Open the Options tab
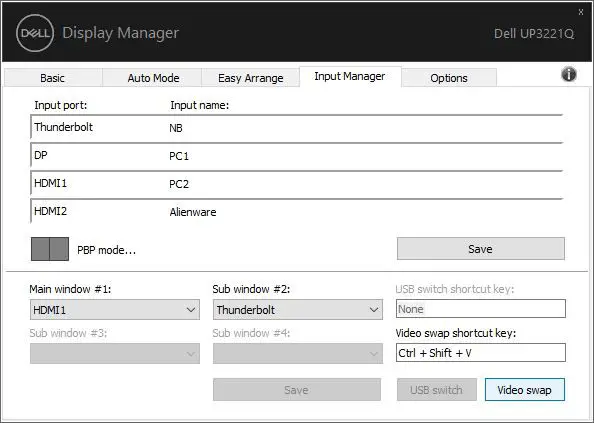Image resolution: width=594 pixels, height=423 pixels. (x=449, y=78)
